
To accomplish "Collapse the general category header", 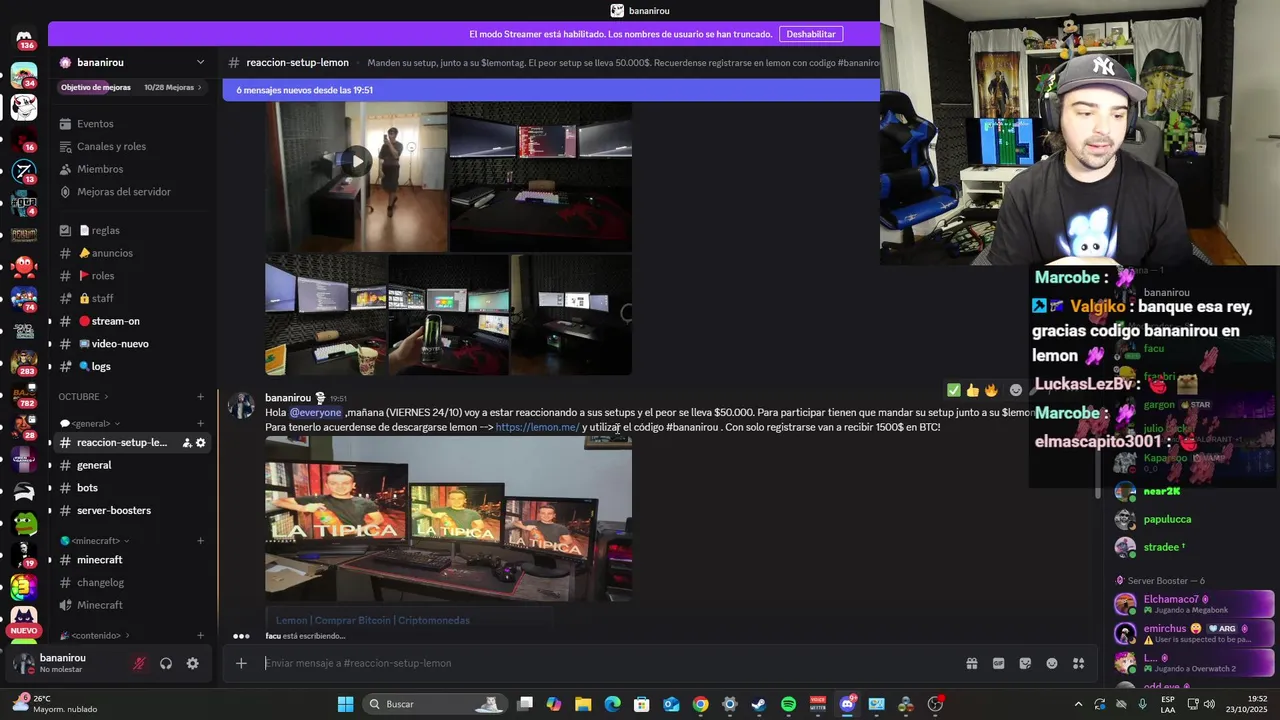I will [x=90, y=423].
